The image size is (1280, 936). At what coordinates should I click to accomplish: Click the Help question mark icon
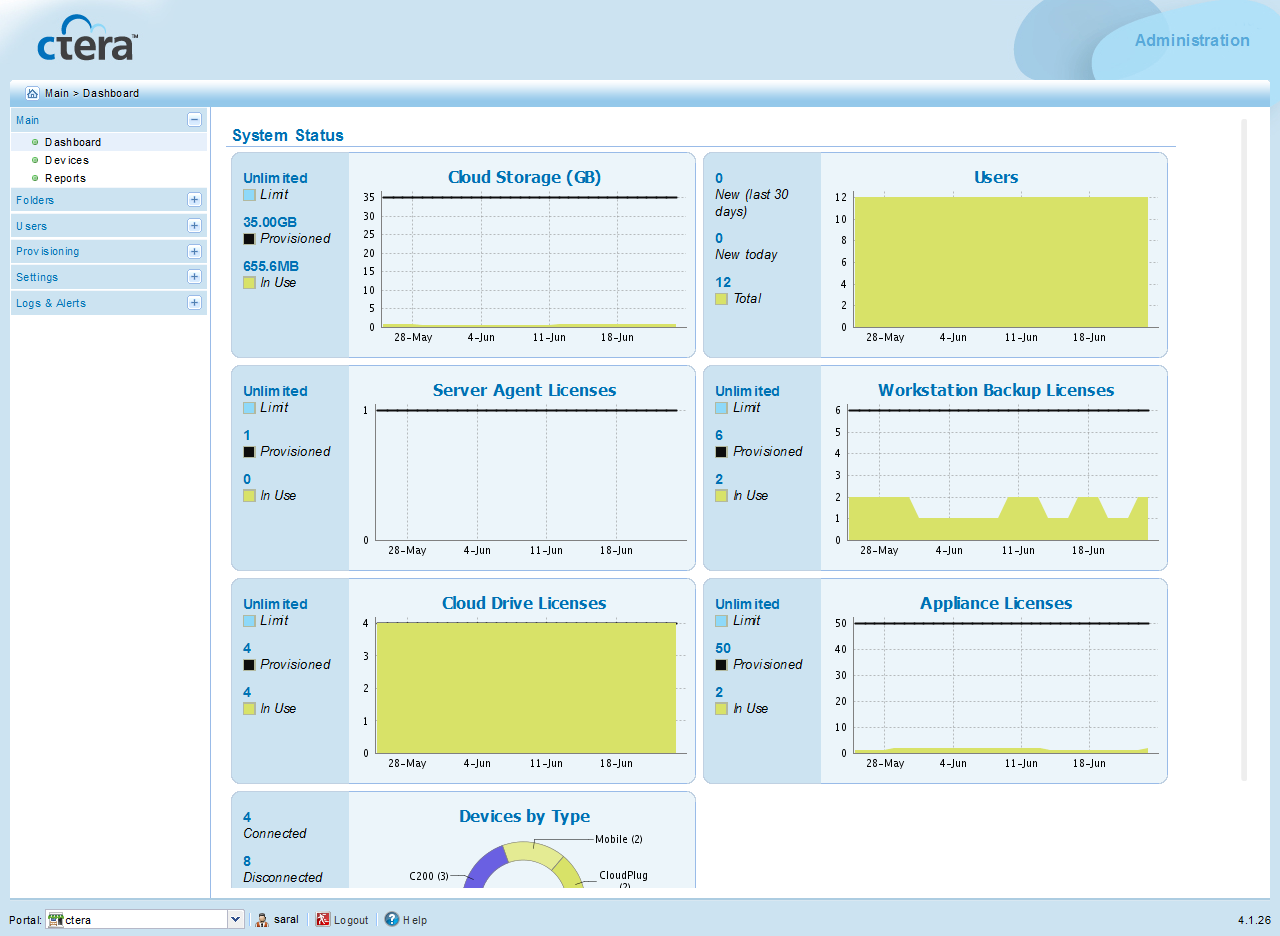[x=392, y=920]
